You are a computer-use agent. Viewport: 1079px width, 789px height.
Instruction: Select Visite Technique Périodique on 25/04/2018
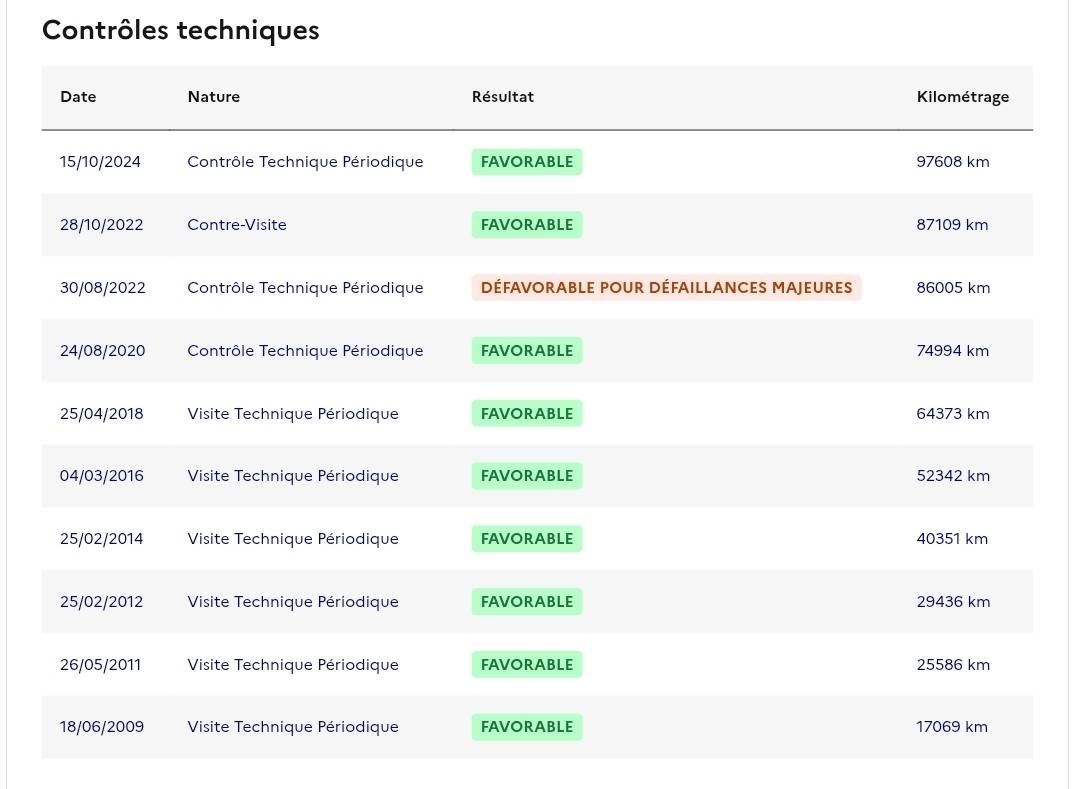click(x=292, y=414)
